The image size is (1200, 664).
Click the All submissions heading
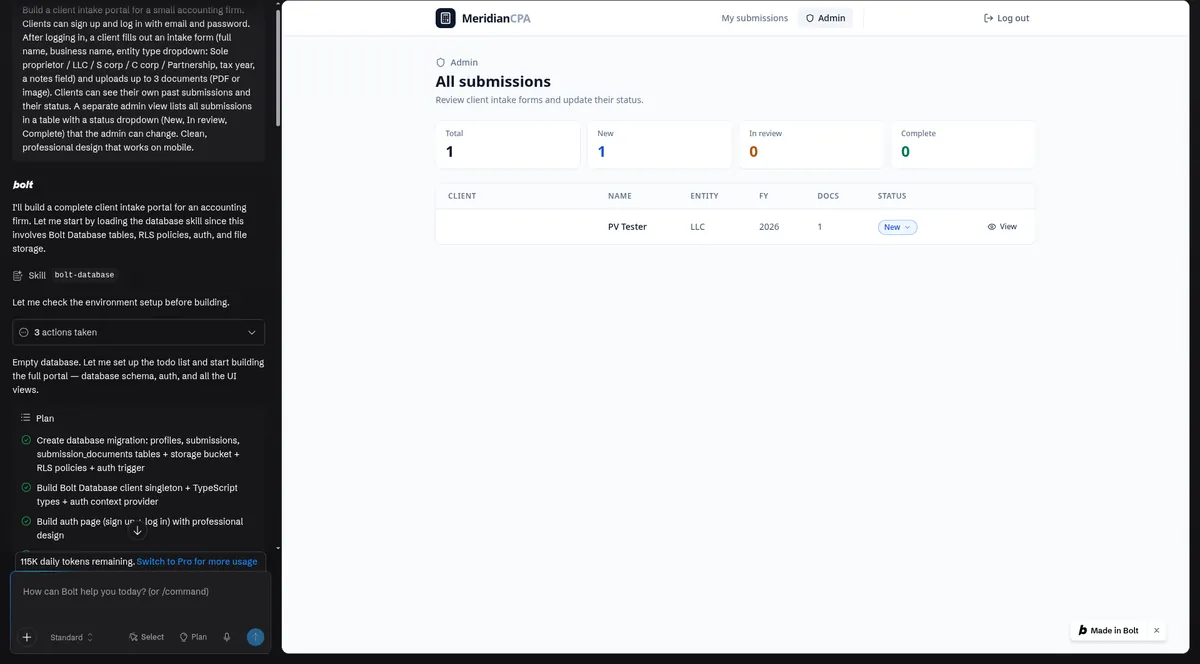(x=493, y=82)
